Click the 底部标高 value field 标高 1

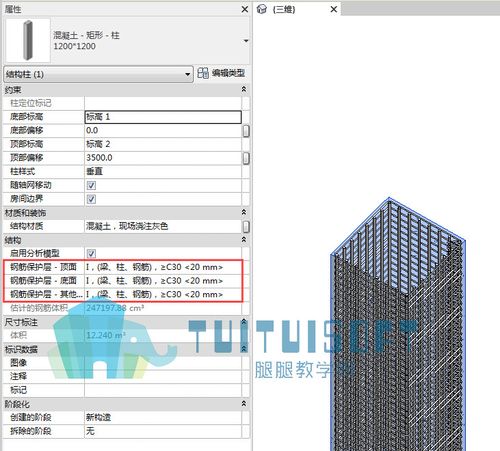coord(163,117)
